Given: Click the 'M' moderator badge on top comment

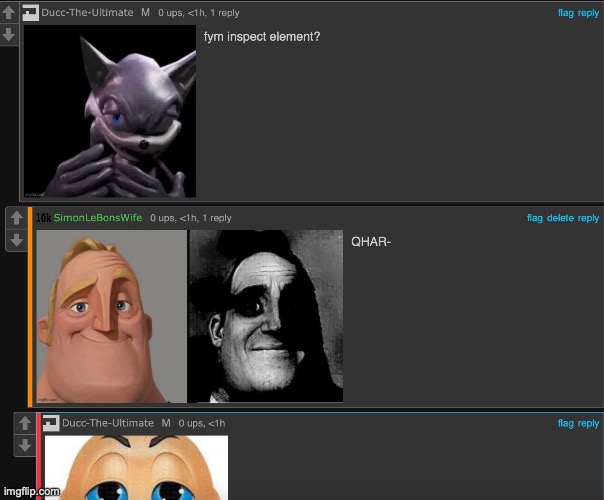Looking at the screenshot, I should [x=145, y=13].
